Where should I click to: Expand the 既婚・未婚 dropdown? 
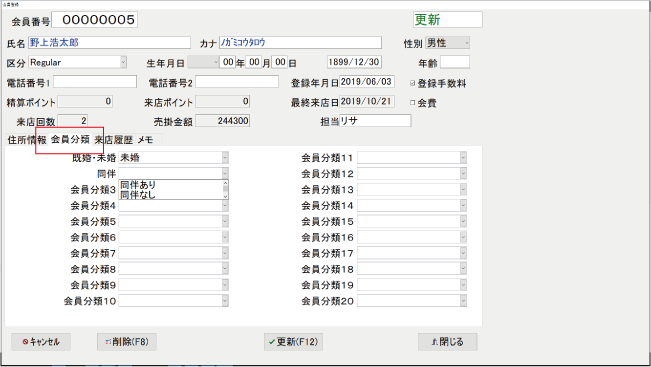(225, 158)
